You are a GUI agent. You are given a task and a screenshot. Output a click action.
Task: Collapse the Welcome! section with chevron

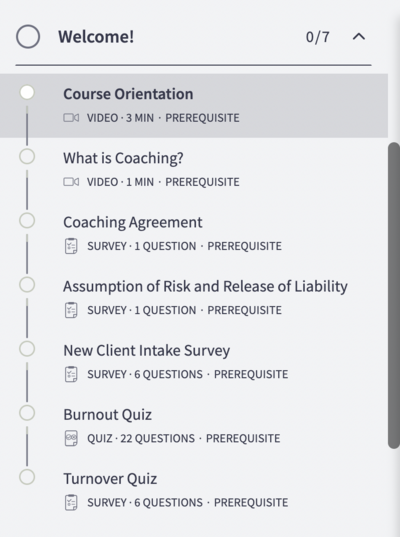[x=359, y=36]
